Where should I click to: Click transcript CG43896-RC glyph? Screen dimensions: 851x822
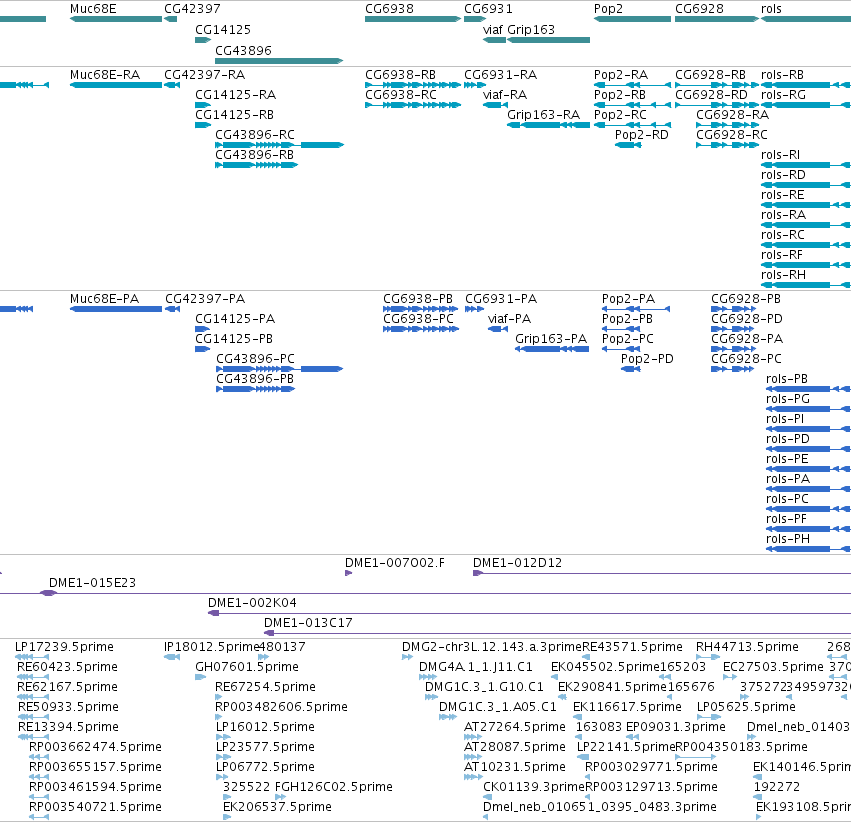(279, 145)
